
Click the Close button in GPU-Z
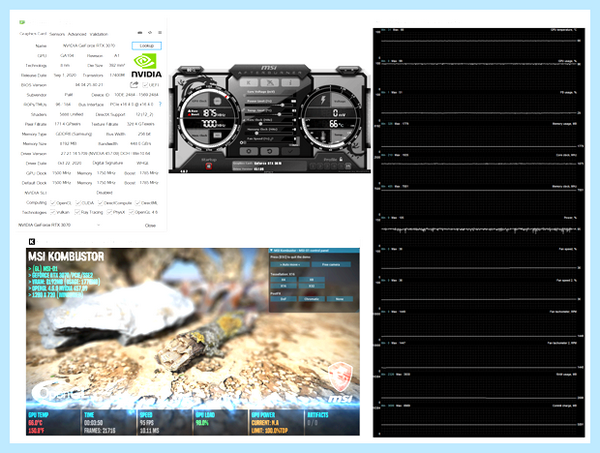[x=150, y=225]
